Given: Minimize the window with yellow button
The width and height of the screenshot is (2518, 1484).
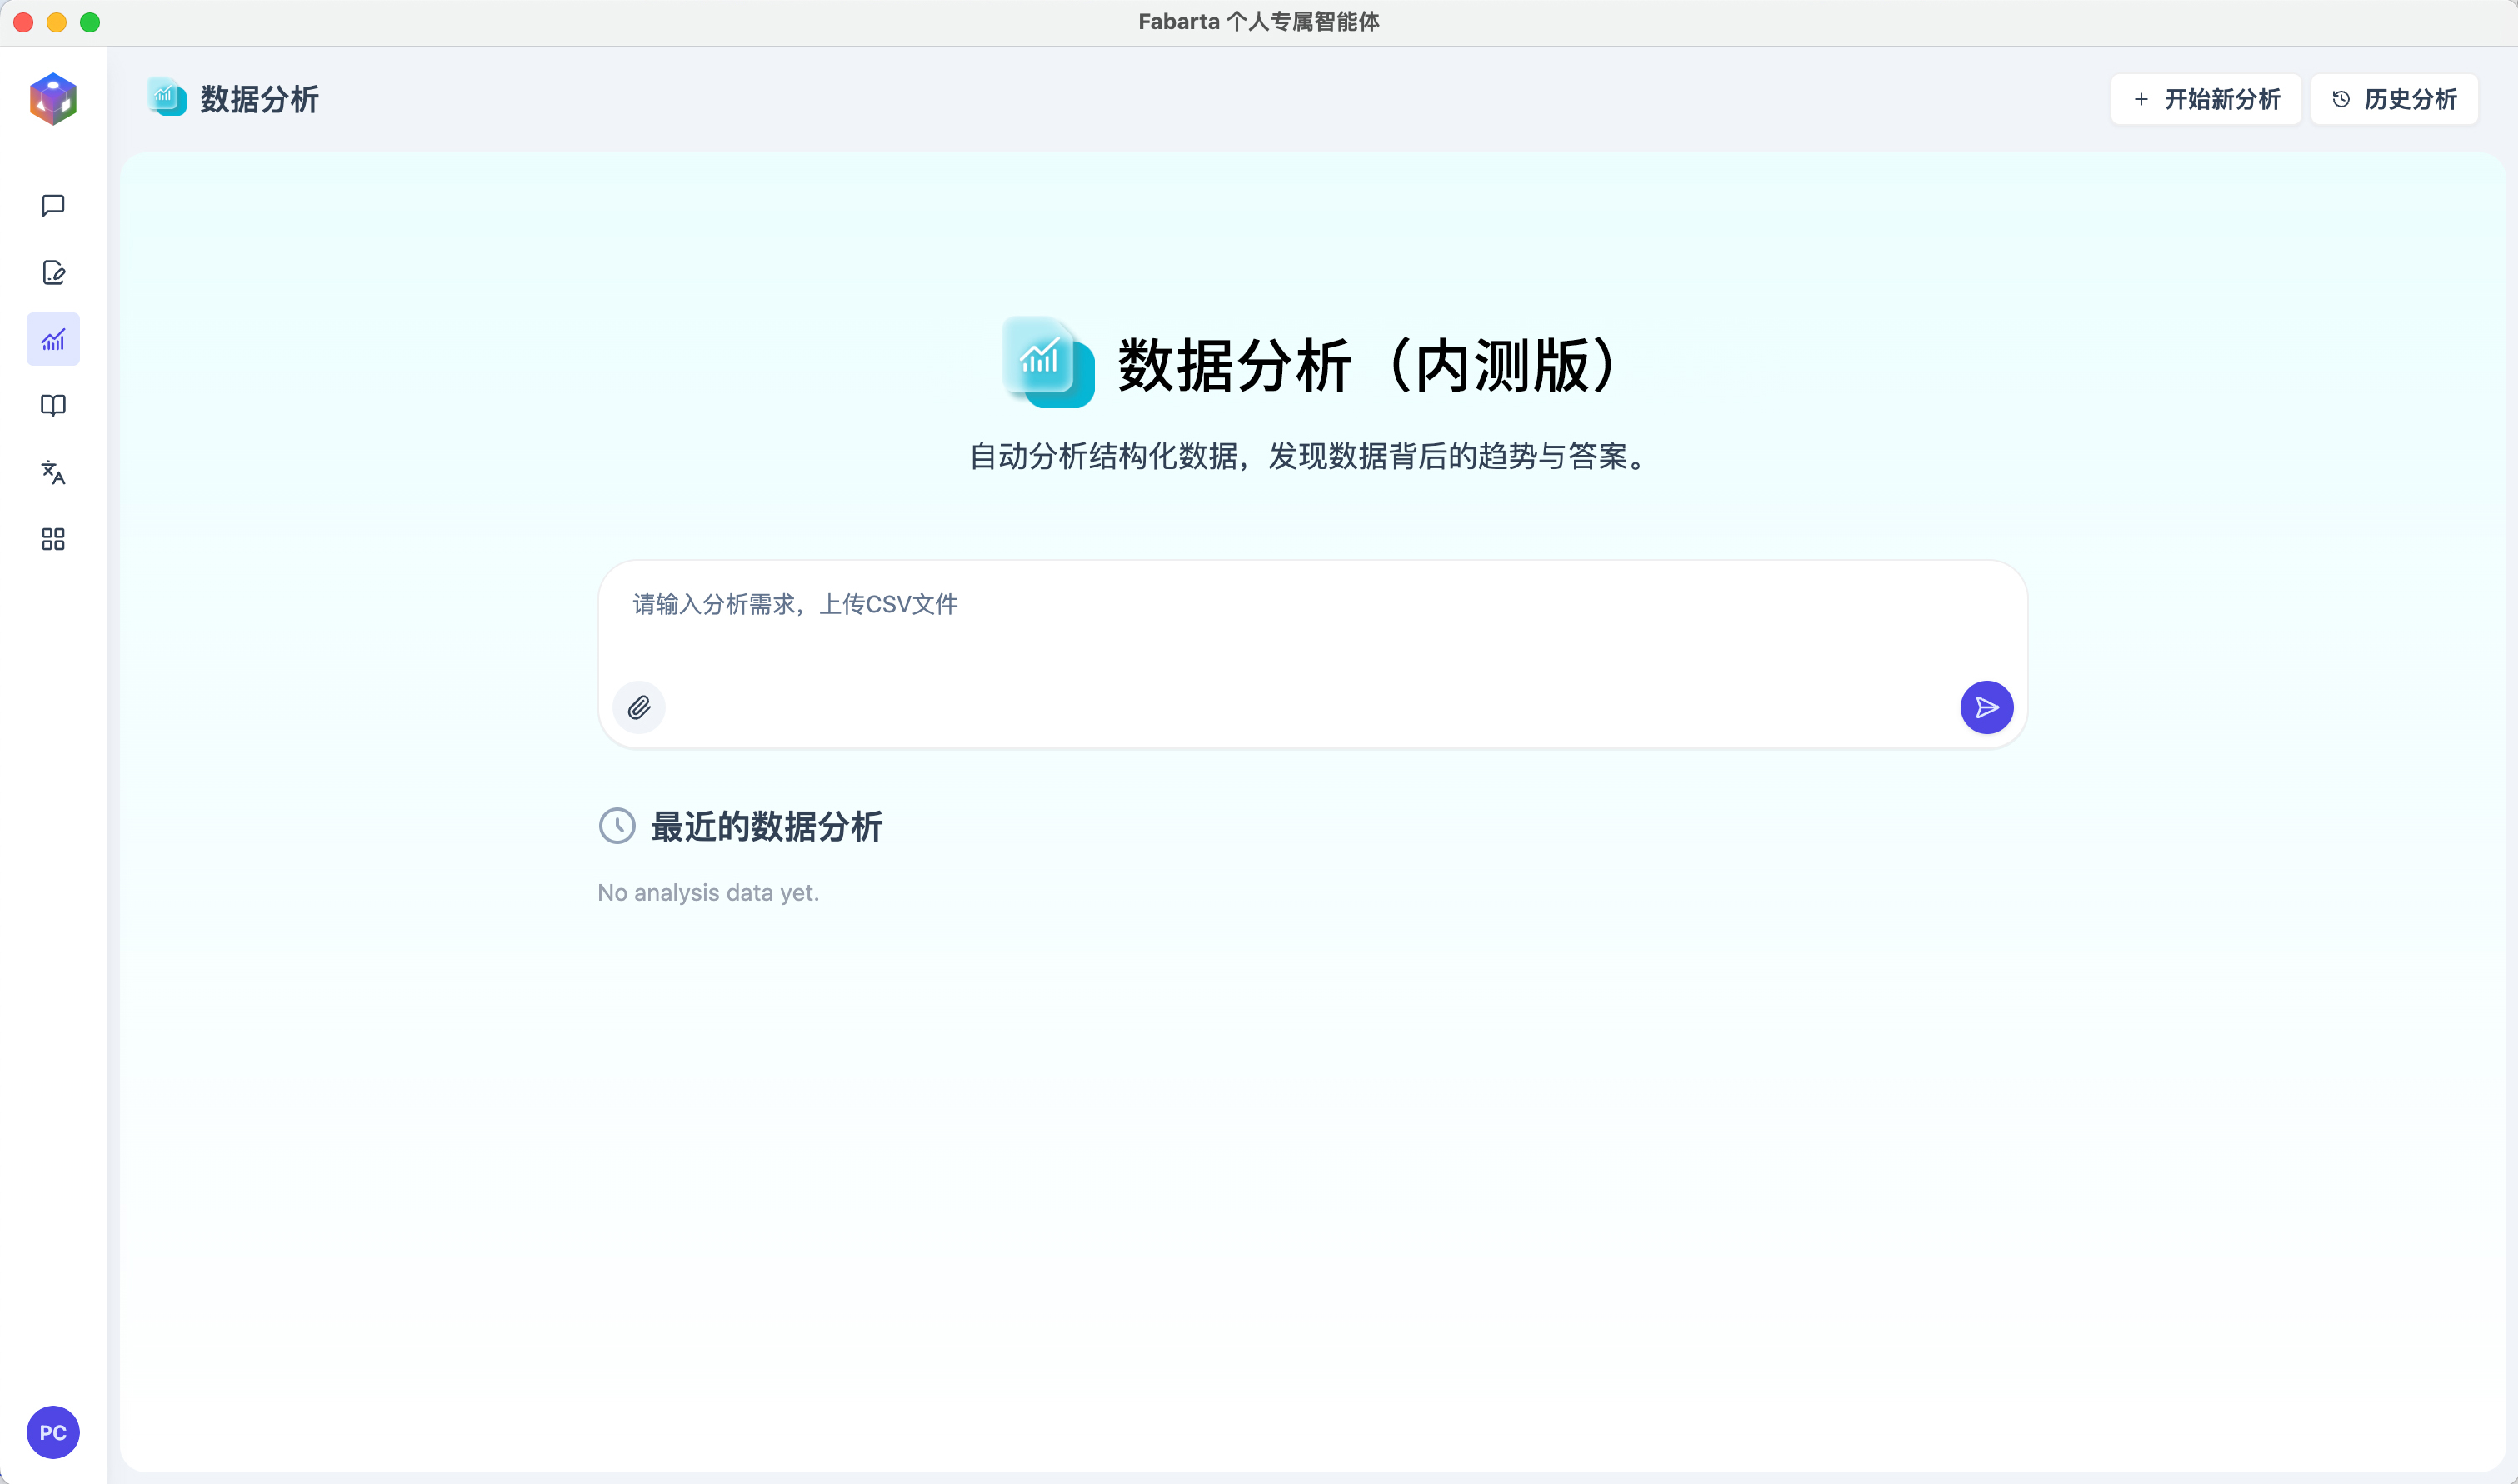Looking at the screenshot, I should pos(57,22).
